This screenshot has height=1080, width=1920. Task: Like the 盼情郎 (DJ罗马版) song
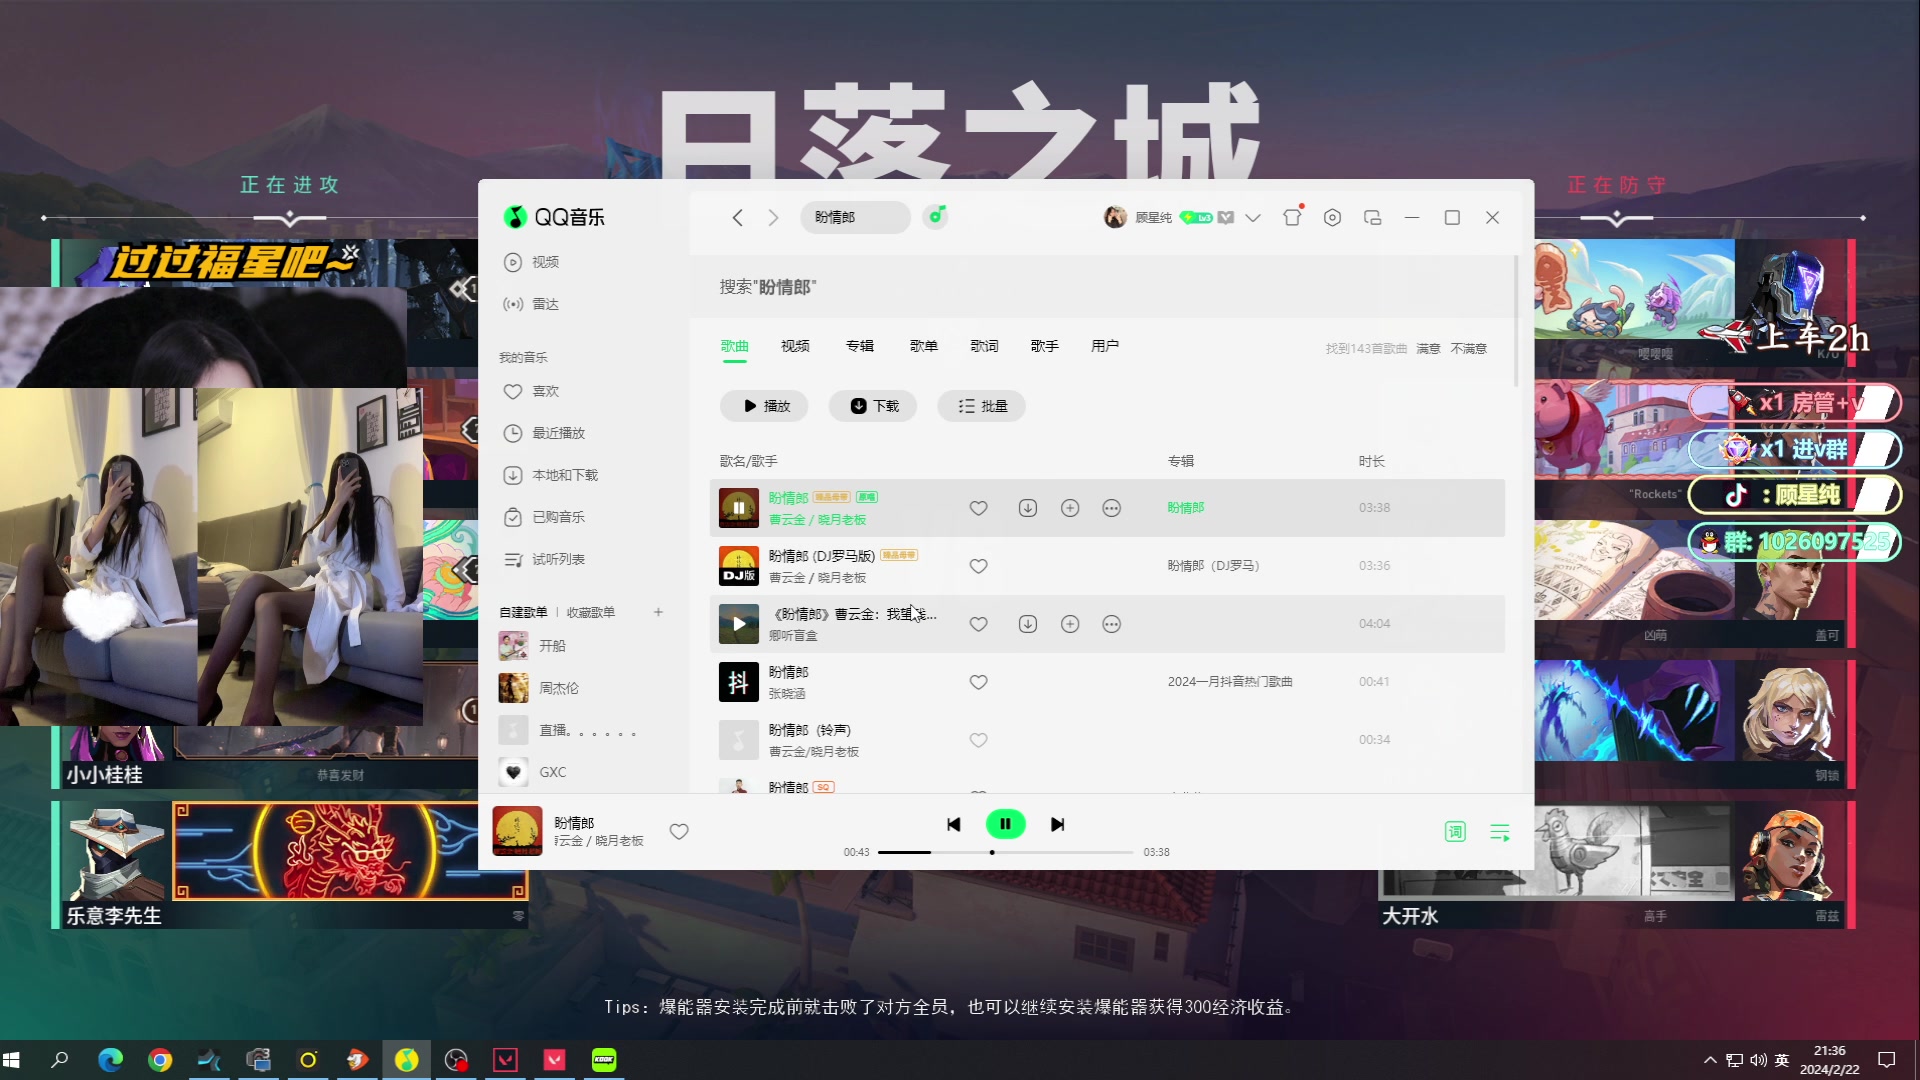click(979, 566)
